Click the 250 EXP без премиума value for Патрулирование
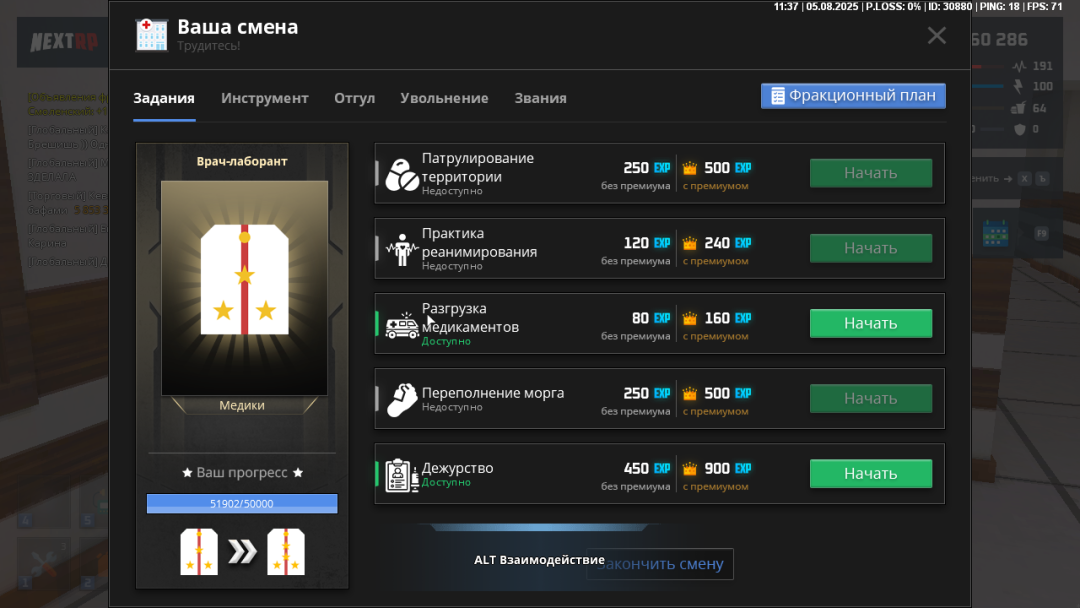The width and height of the screenshot is (1080, 608). point(646,168)
